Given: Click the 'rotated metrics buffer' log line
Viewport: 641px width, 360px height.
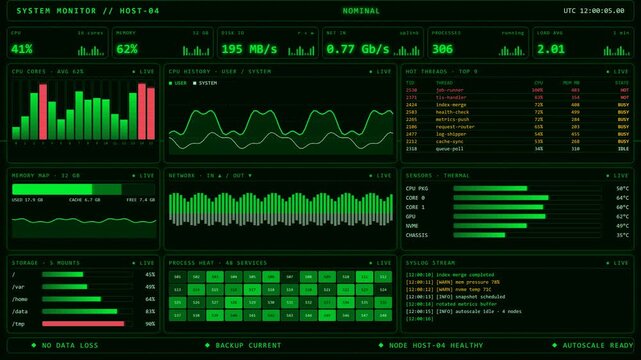Looking at the screenshot, I should 451,304.
